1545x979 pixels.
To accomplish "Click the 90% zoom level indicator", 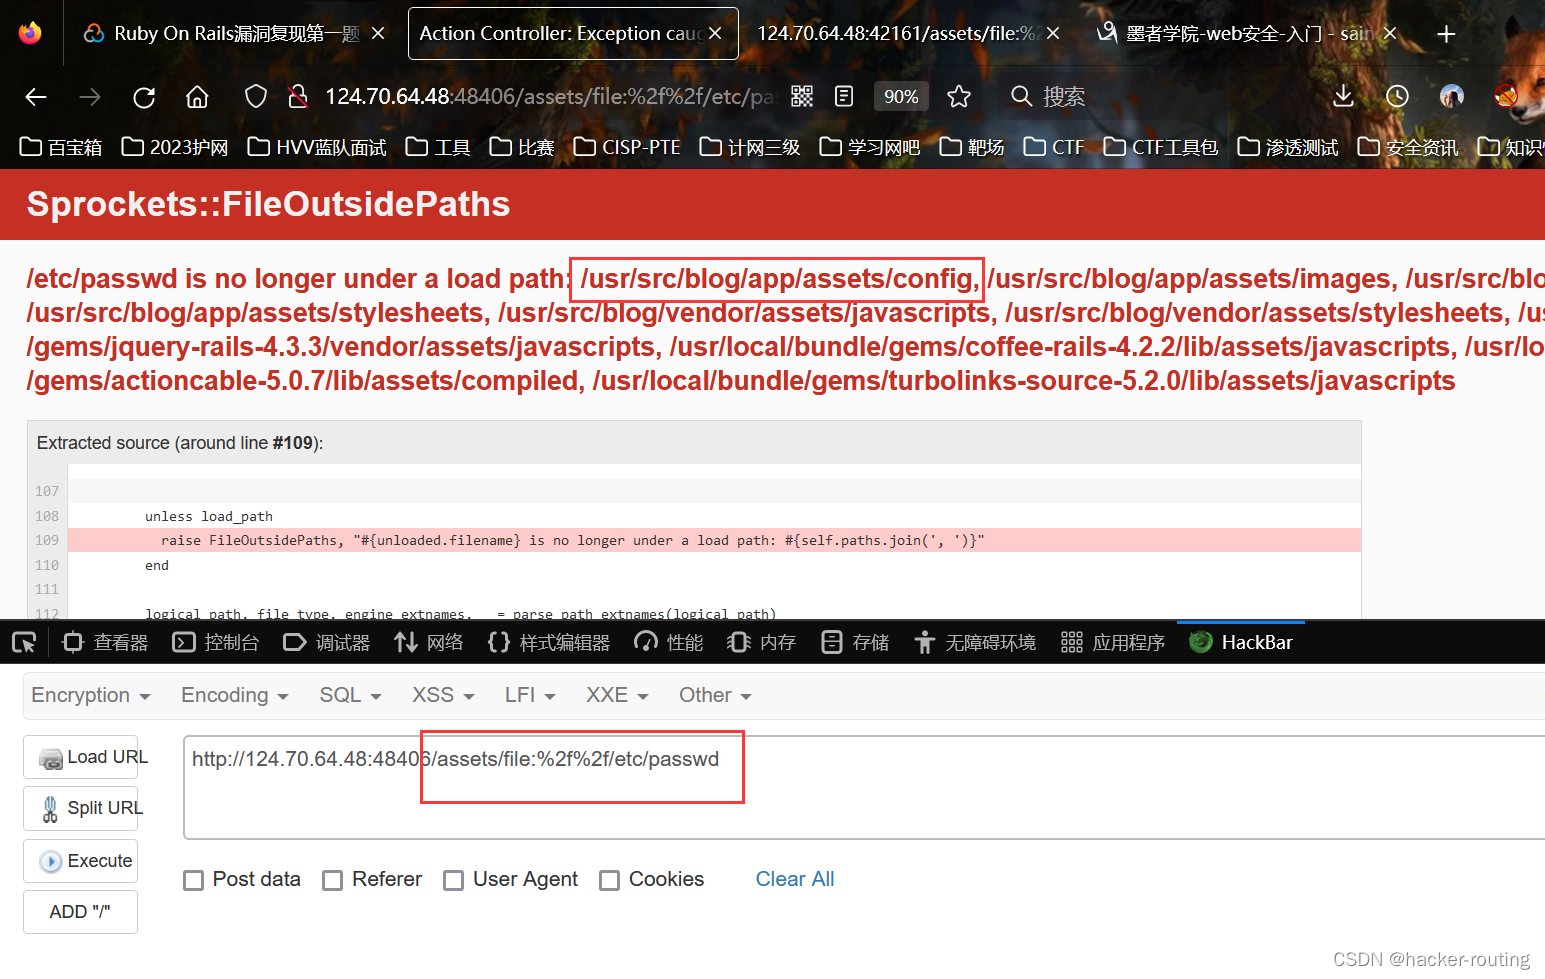I will 901,96.
